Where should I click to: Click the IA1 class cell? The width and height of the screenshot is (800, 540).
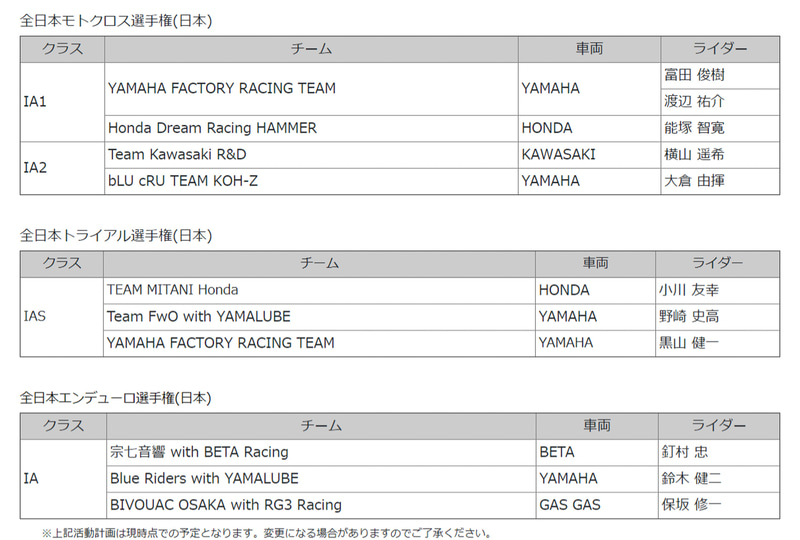(35, 102)
